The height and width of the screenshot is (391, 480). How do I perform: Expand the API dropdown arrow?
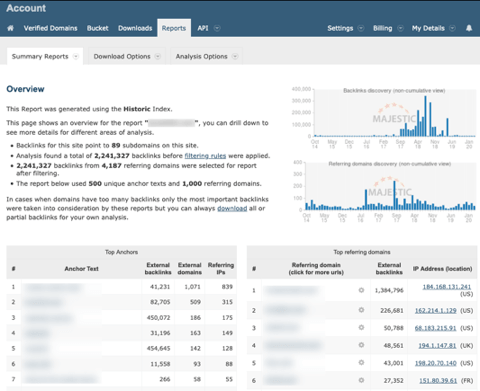(x=217, y=28)
